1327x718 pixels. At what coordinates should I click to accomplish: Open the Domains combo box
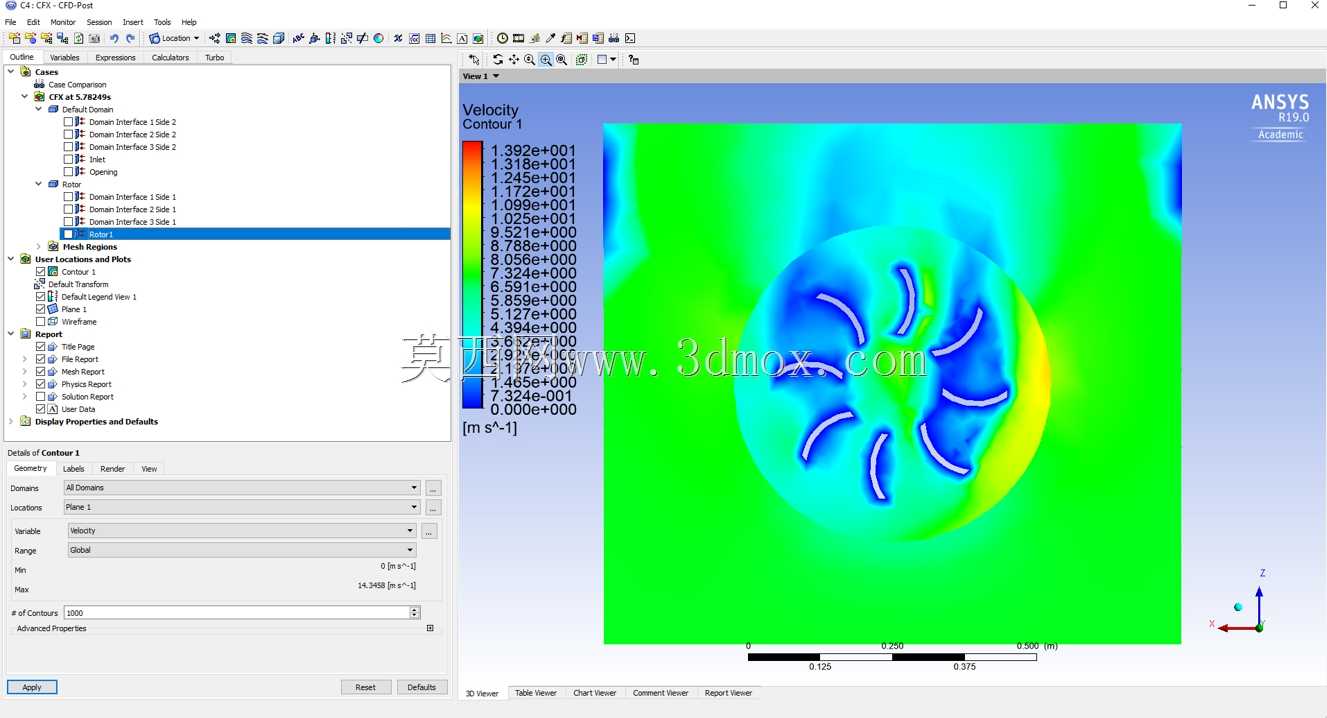(x=242, y=488)
